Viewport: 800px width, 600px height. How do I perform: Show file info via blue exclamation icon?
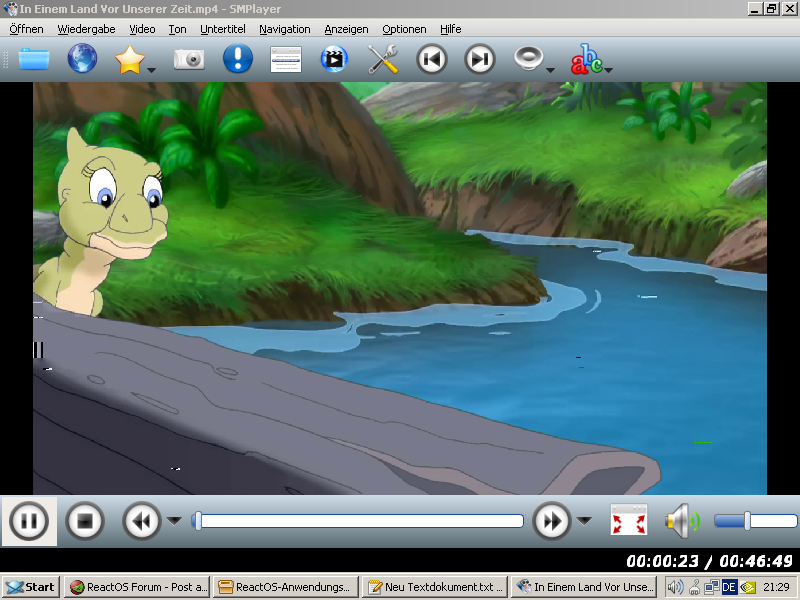point(238,59)
